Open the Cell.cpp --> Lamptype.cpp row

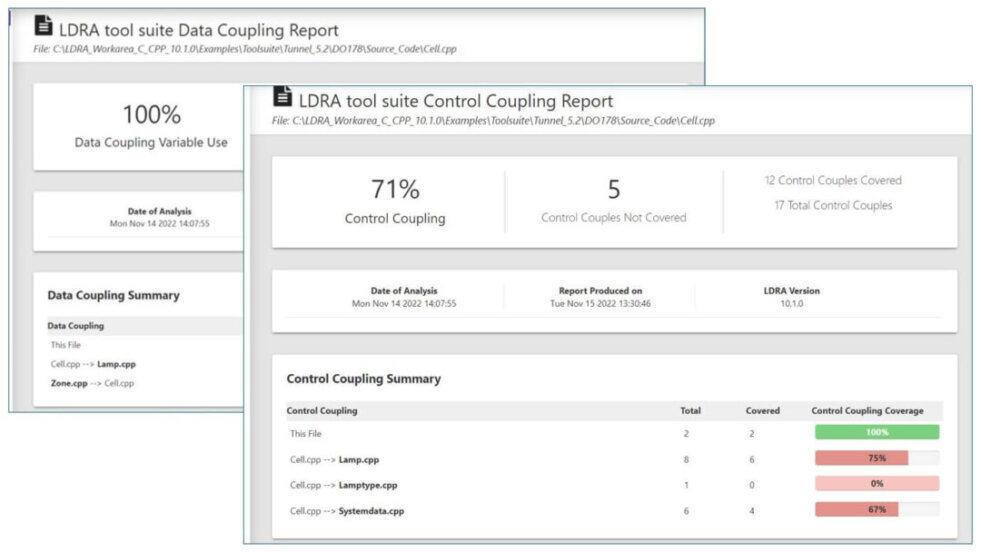(614, 485)
